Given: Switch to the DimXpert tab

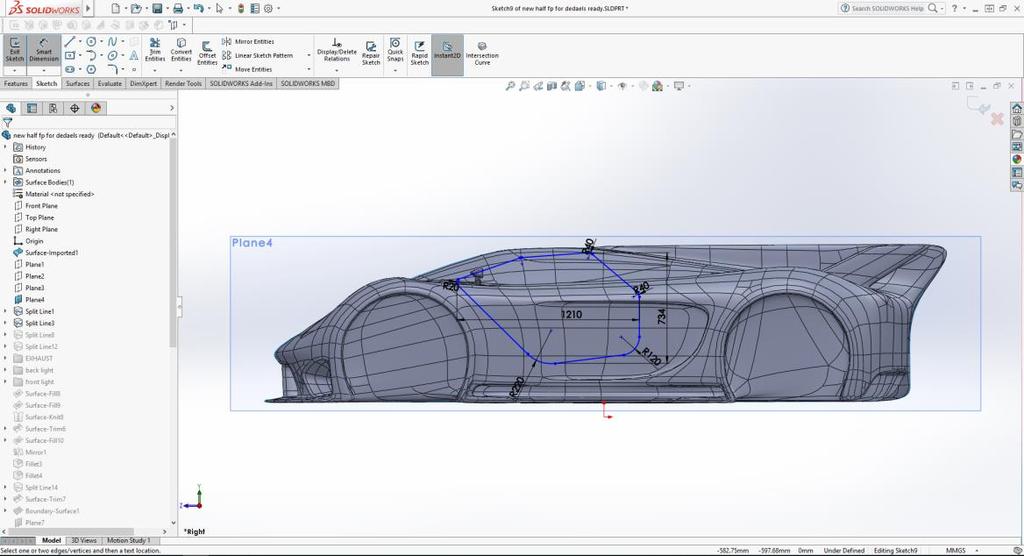Looking at the screenshot, I should (143, 84).
